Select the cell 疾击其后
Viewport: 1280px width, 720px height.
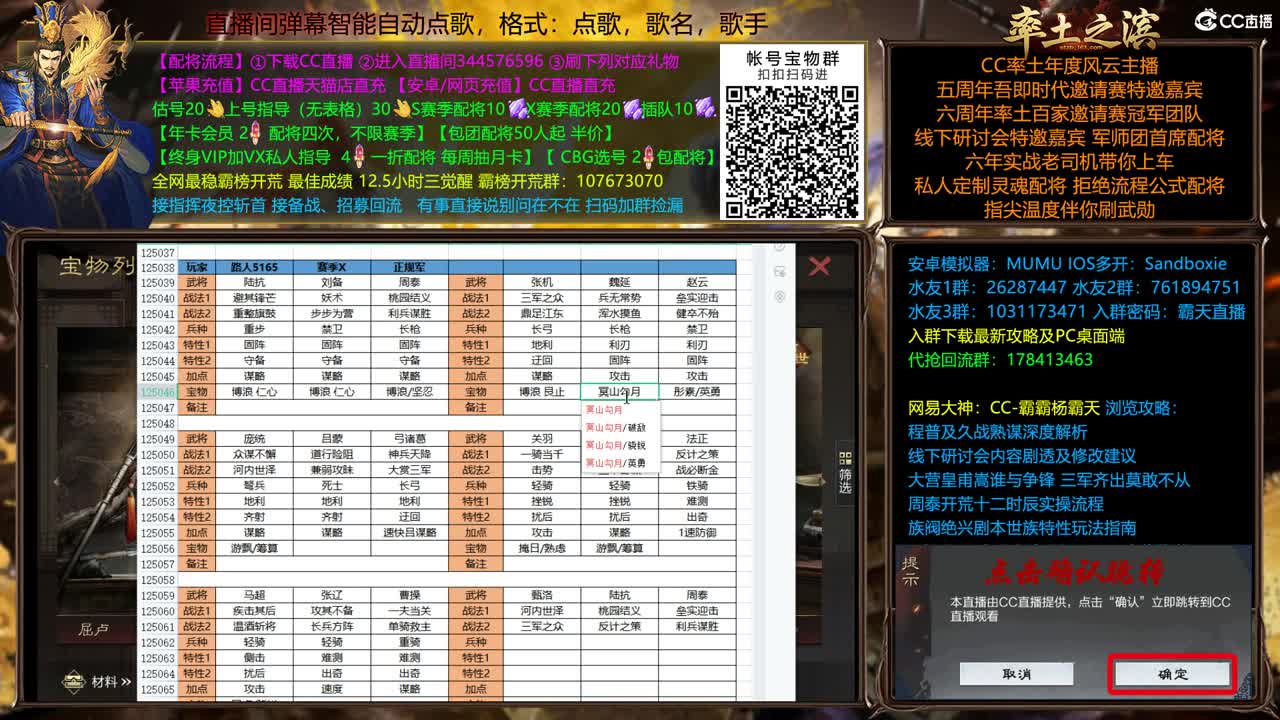click(254, 611)
